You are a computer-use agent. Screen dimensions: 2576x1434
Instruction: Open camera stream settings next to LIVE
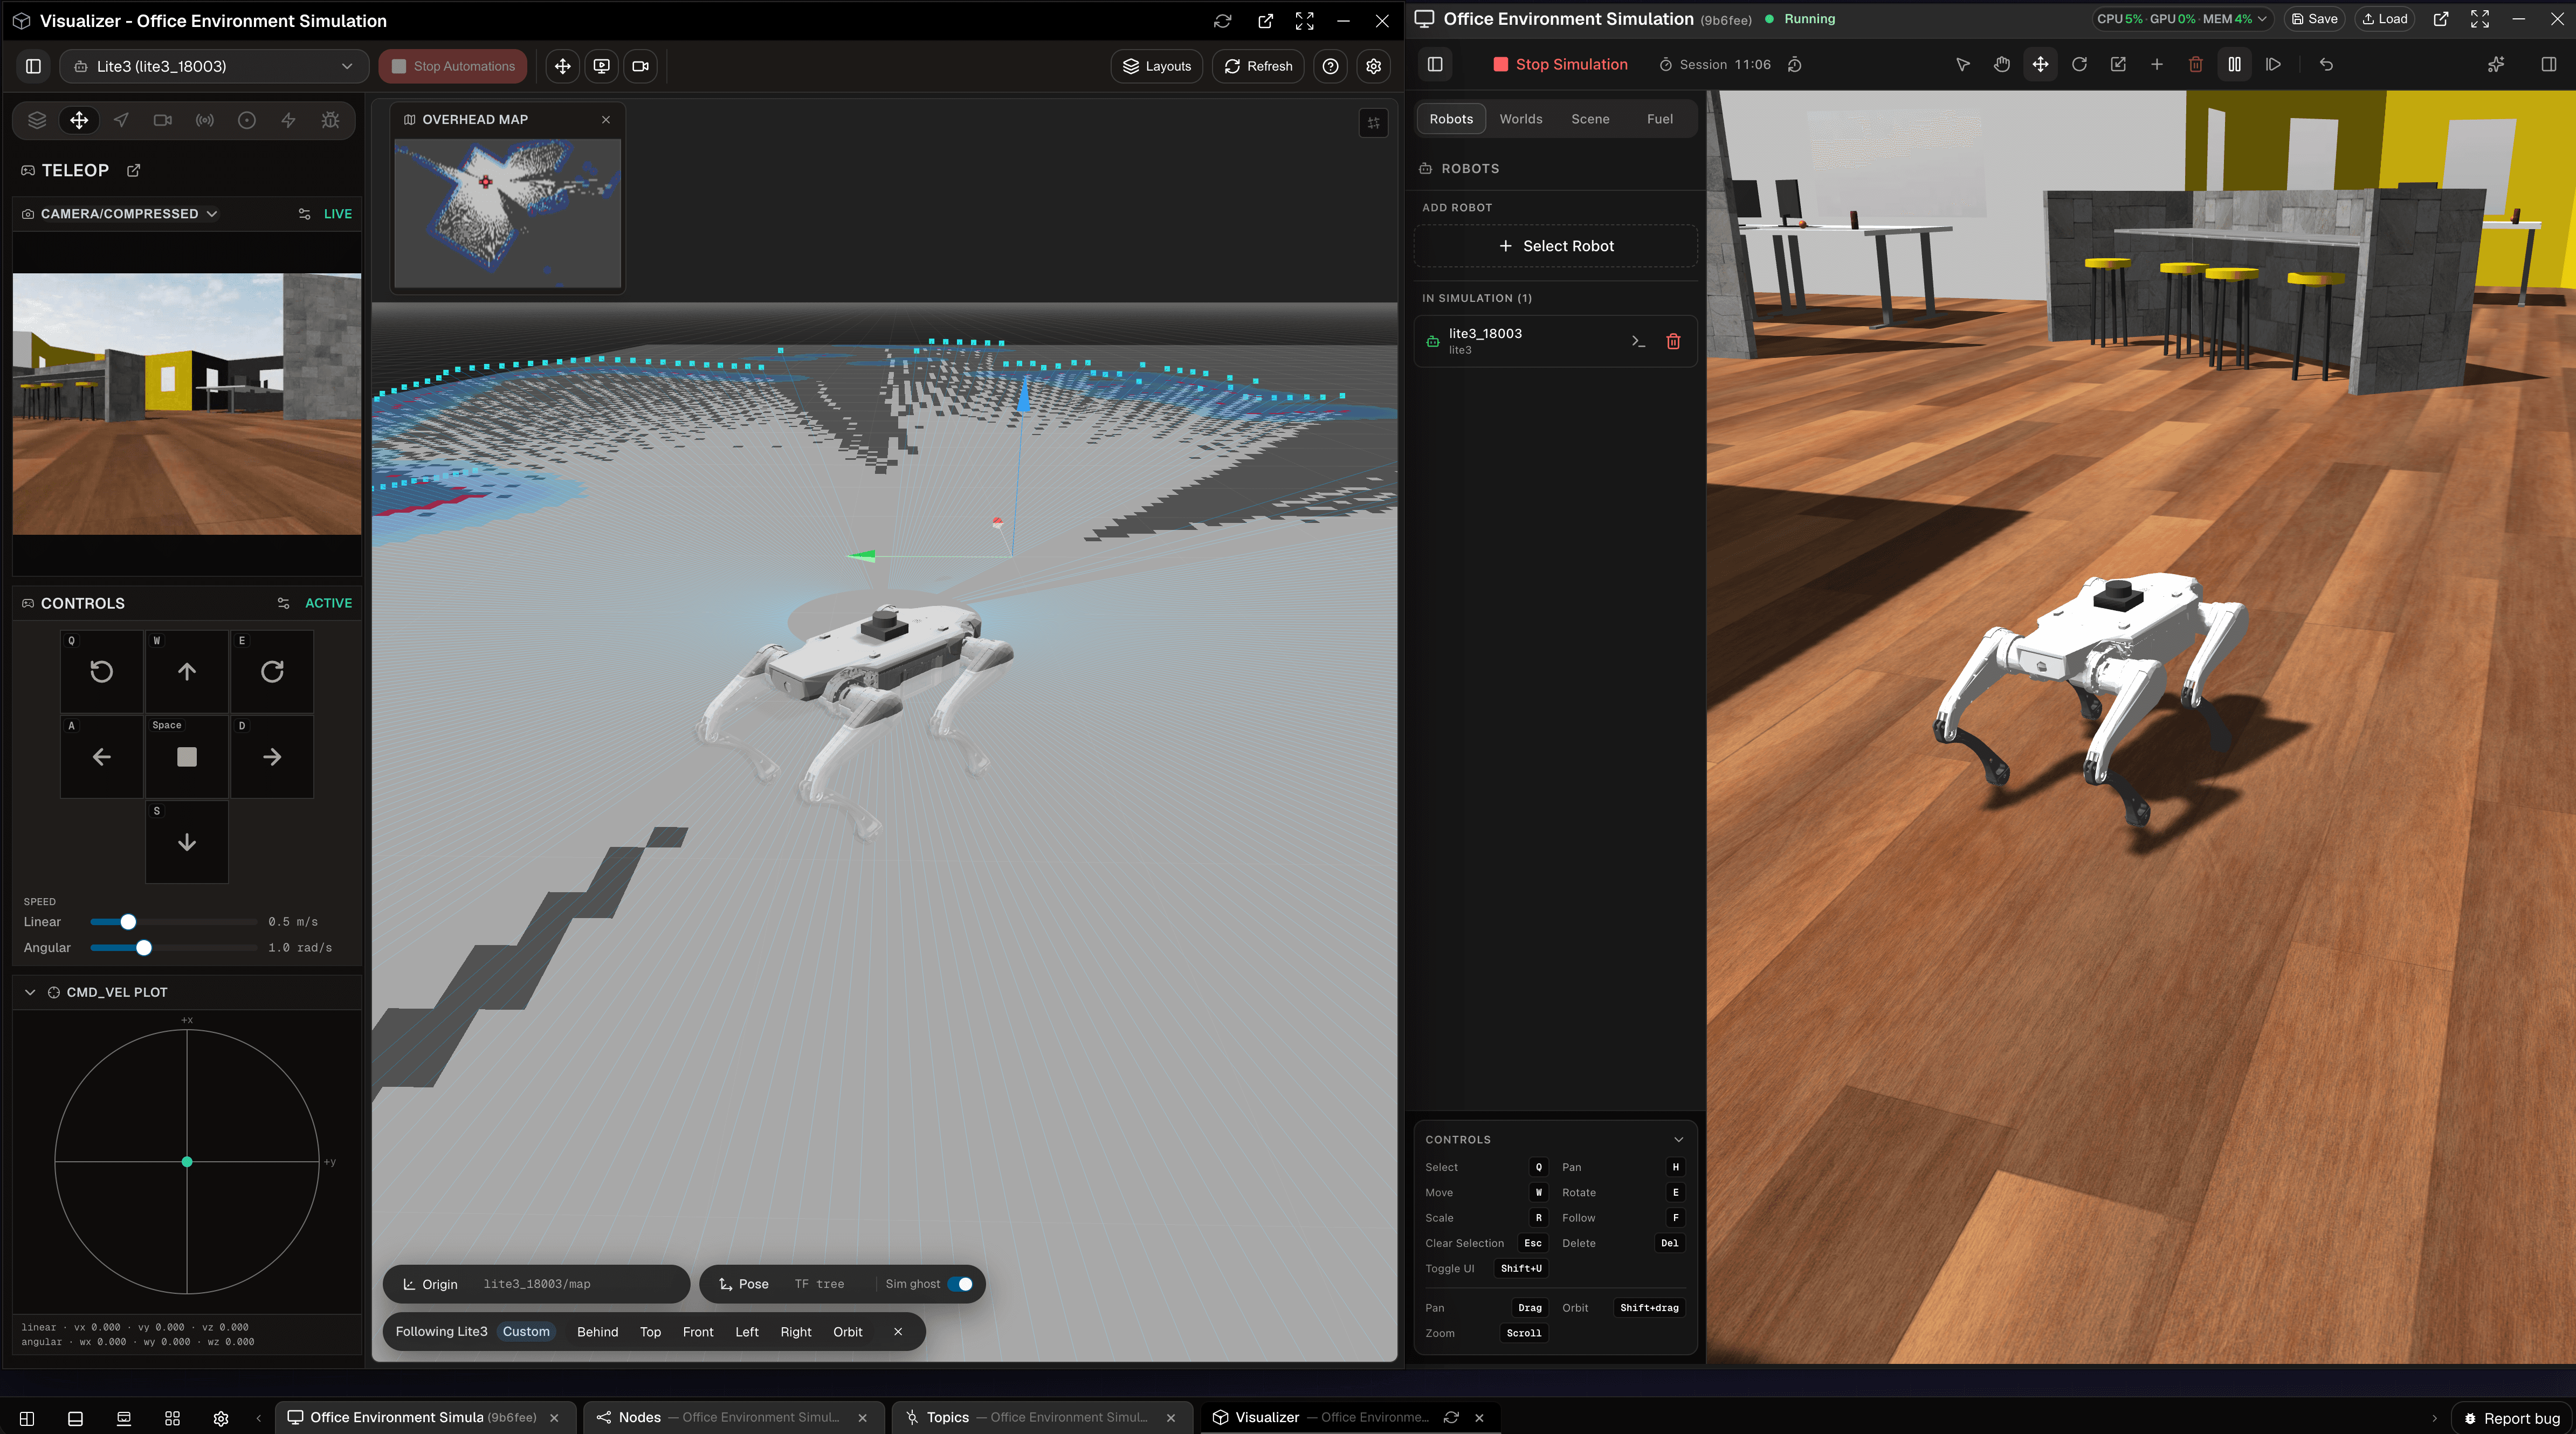304,214
